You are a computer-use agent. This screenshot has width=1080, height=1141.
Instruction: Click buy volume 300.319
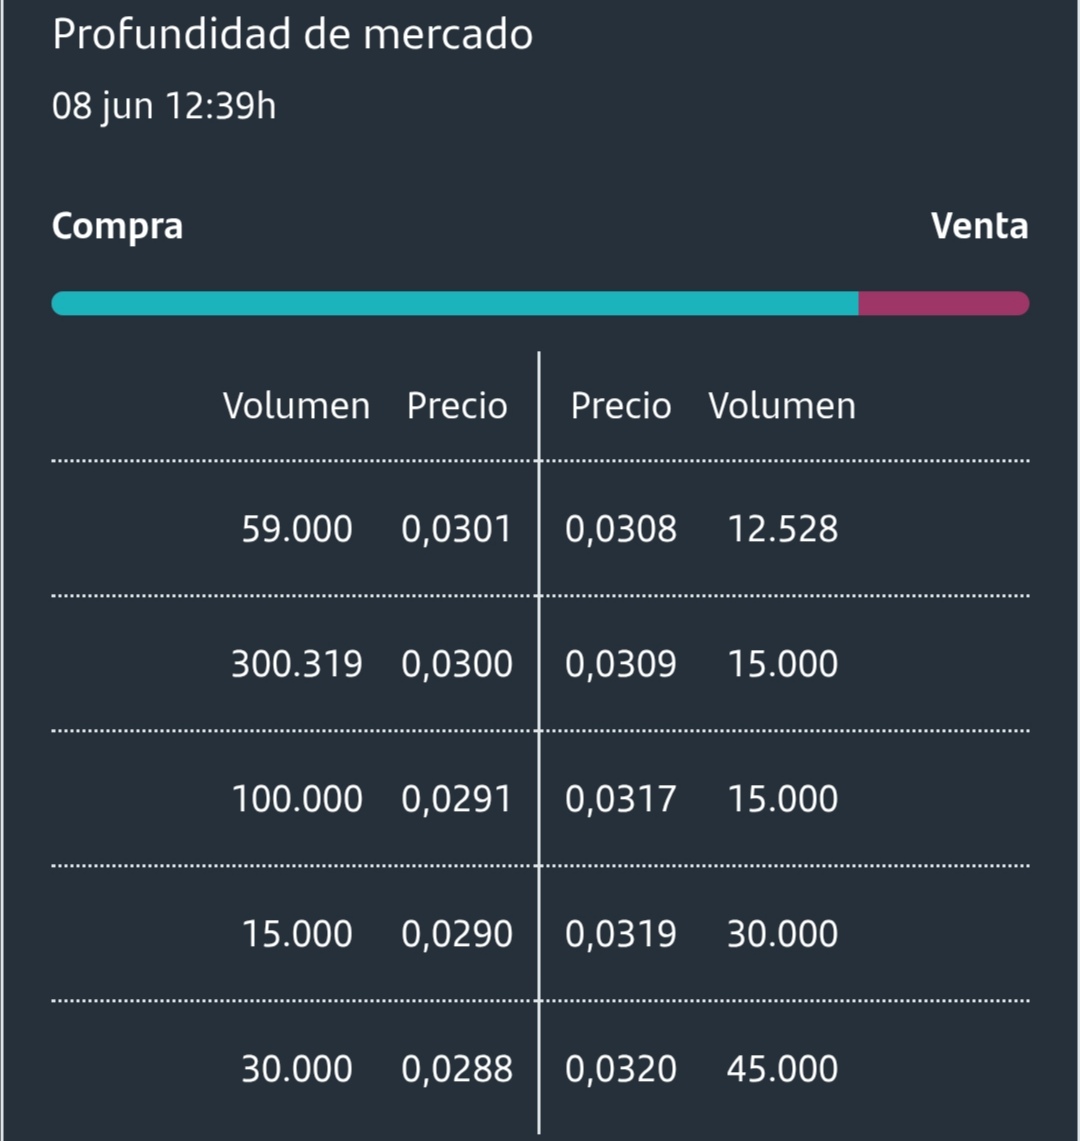(297, 664)
